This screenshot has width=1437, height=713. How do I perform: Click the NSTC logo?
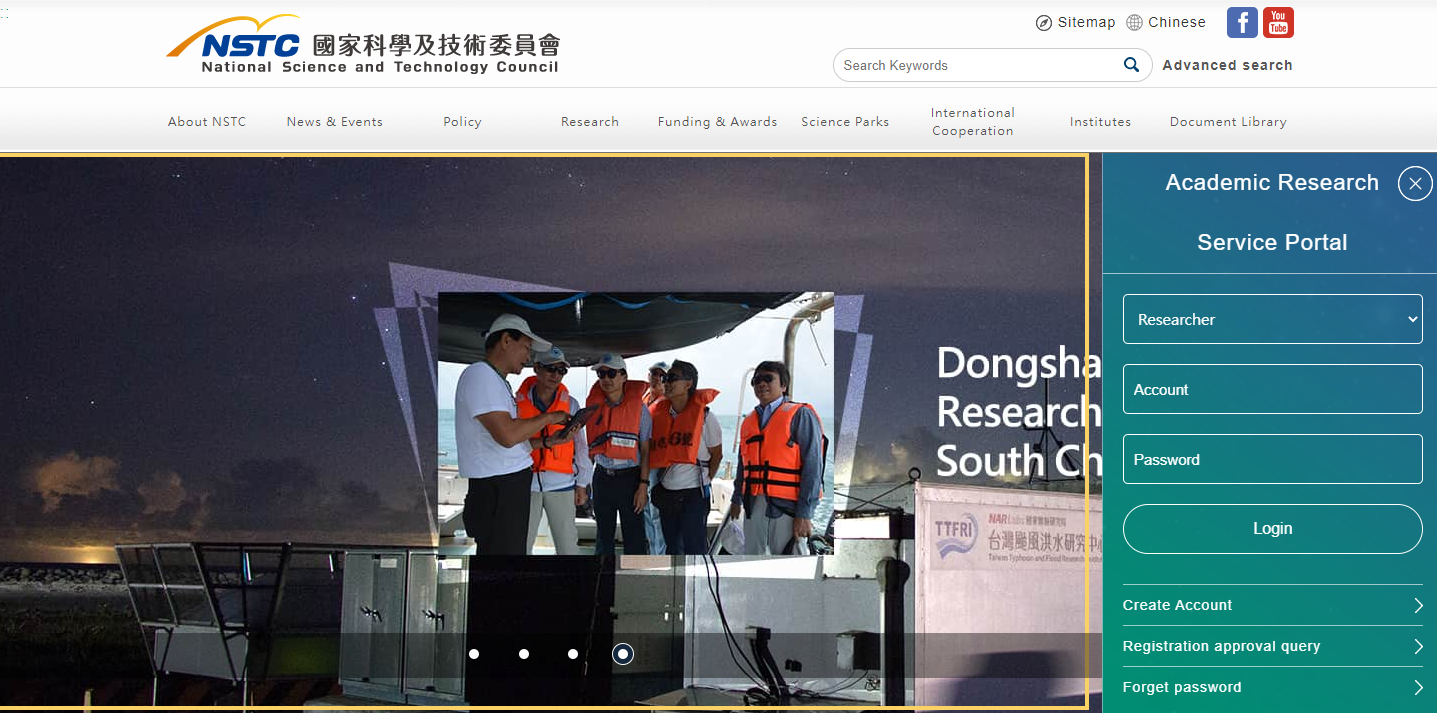click(363, 46)
